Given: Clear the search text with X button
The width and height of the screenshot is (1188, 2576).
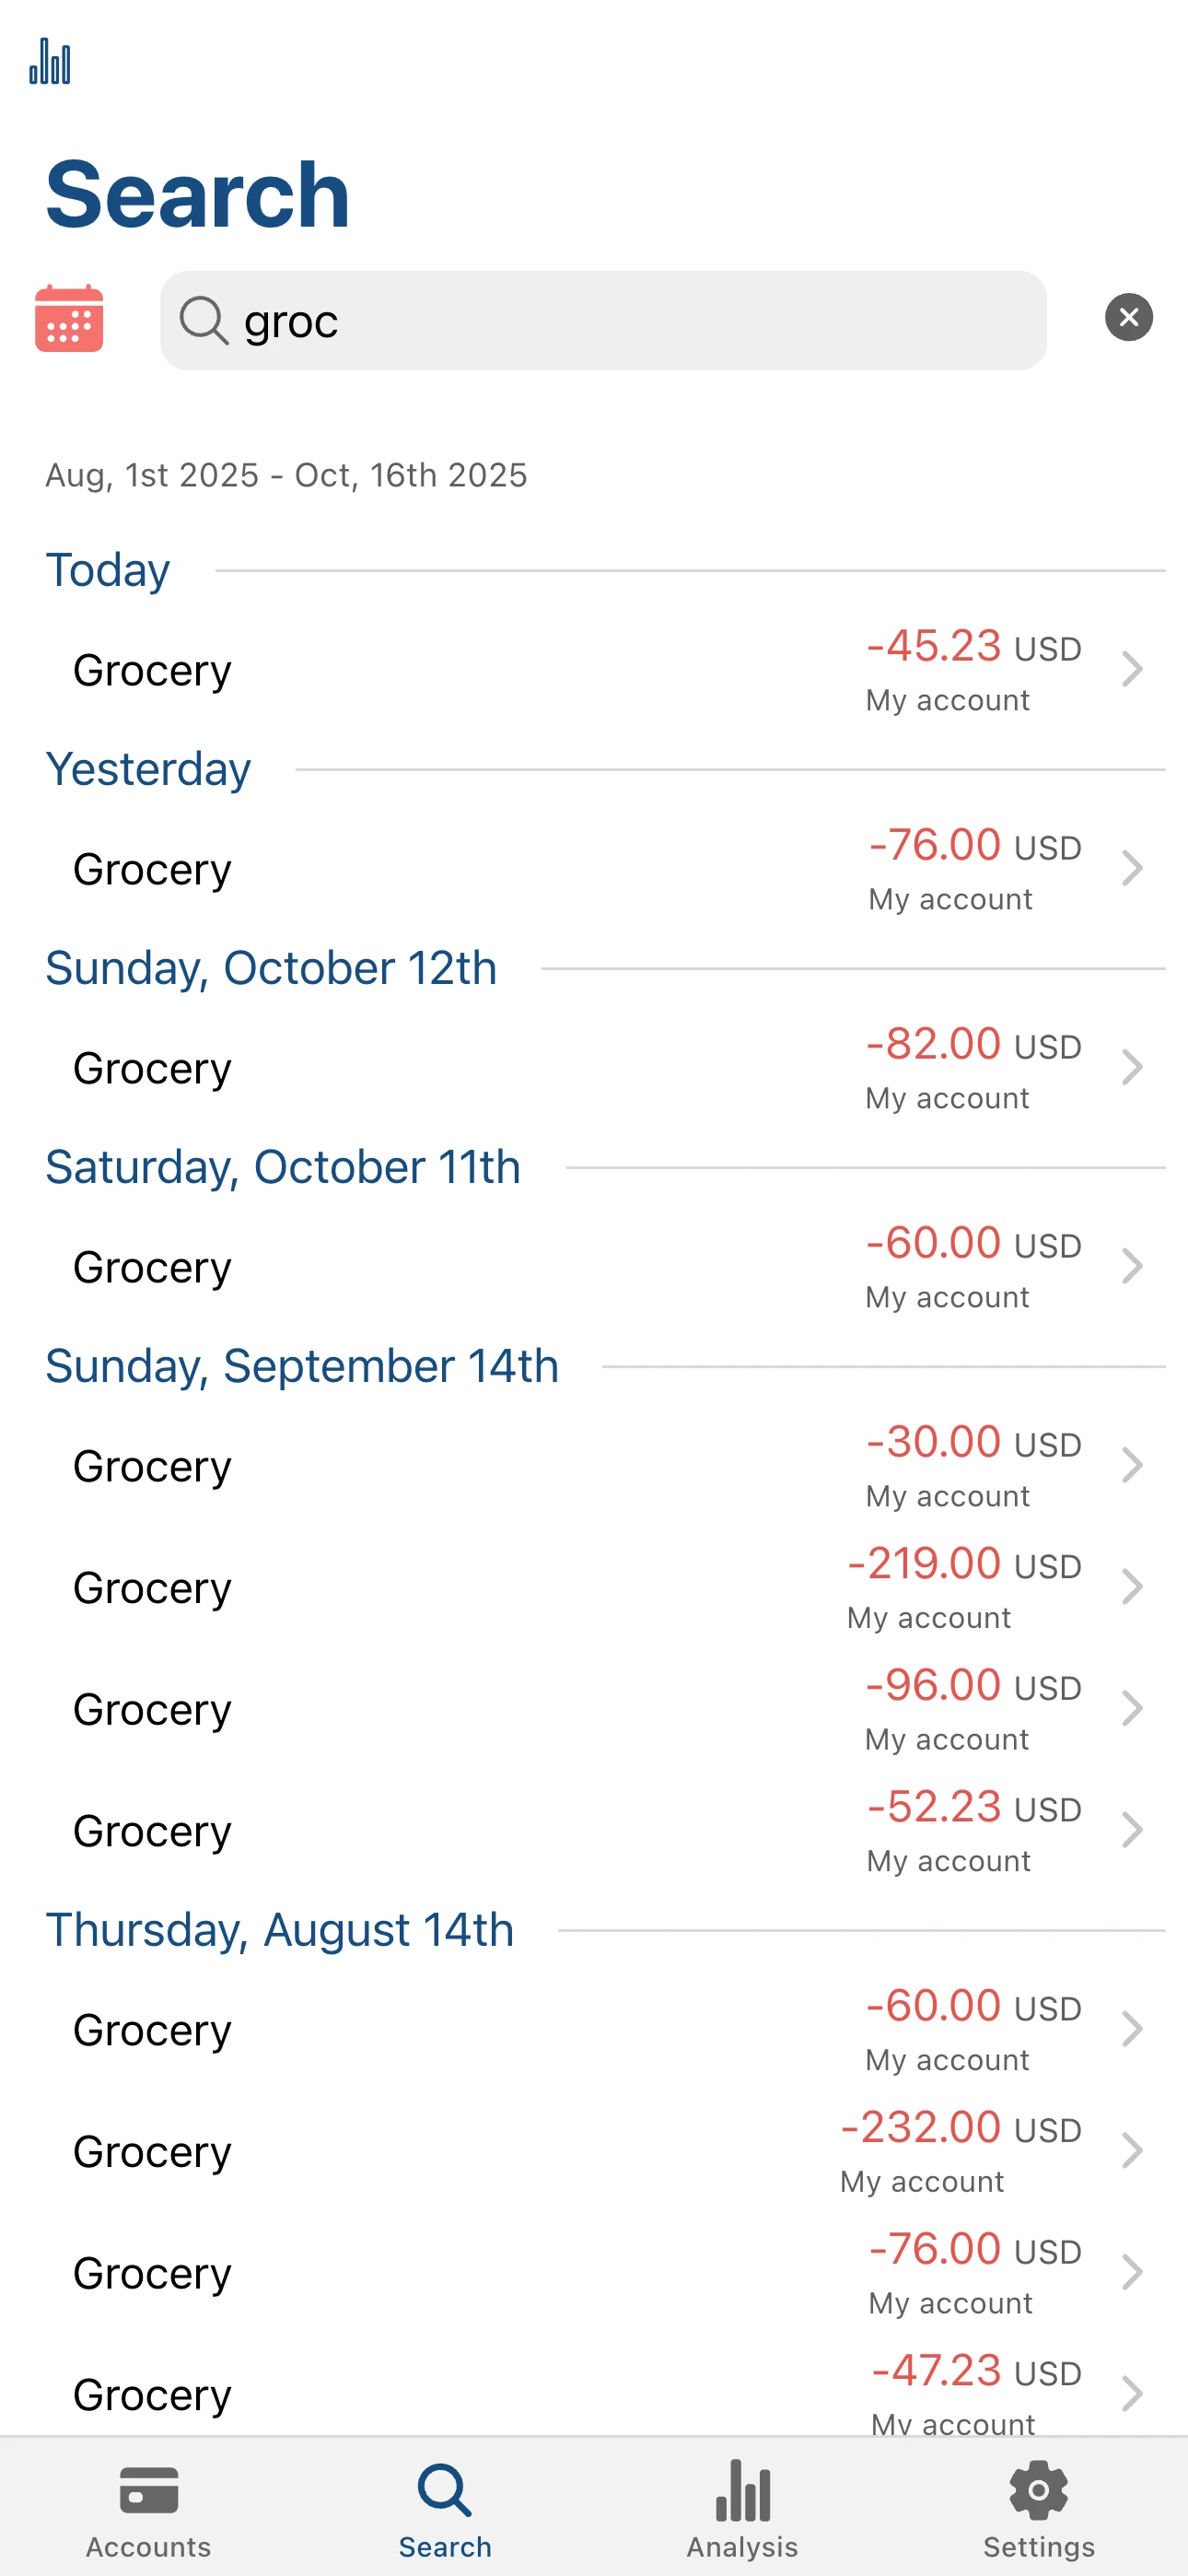Looking at the screenshot, I should [x=1128, y=318].
